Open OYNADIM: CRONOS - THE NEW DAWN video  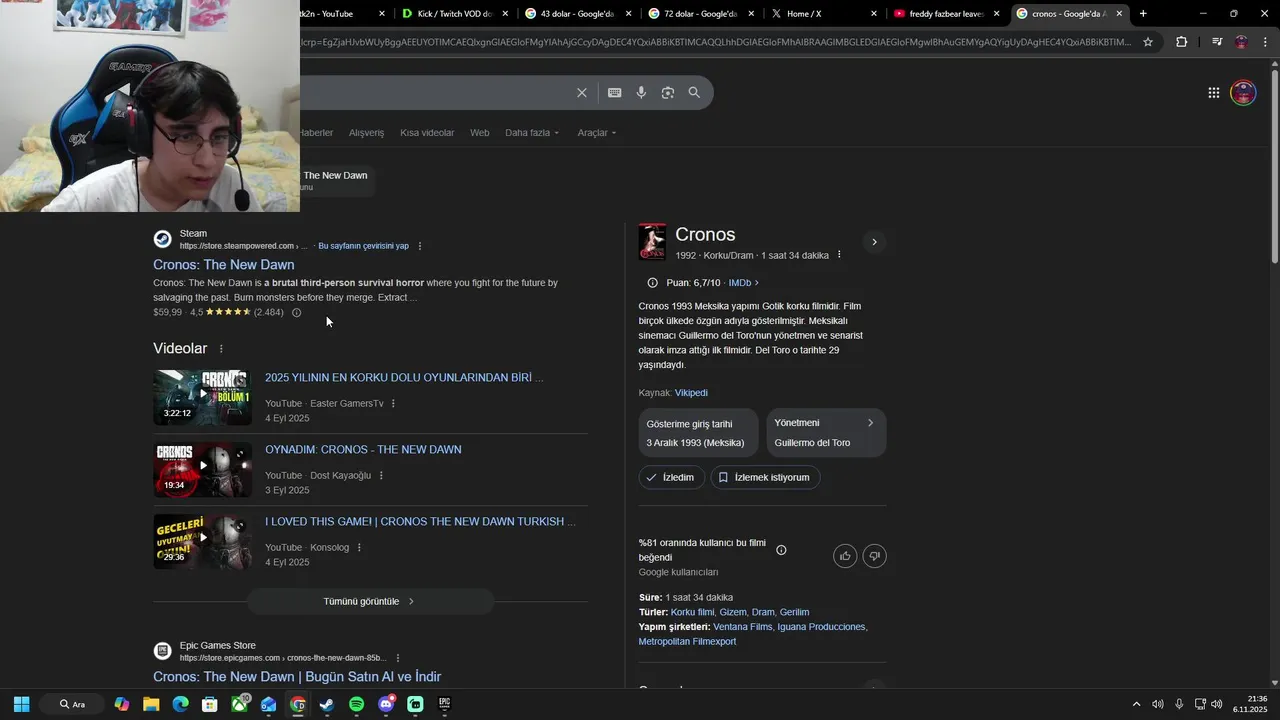363,450
